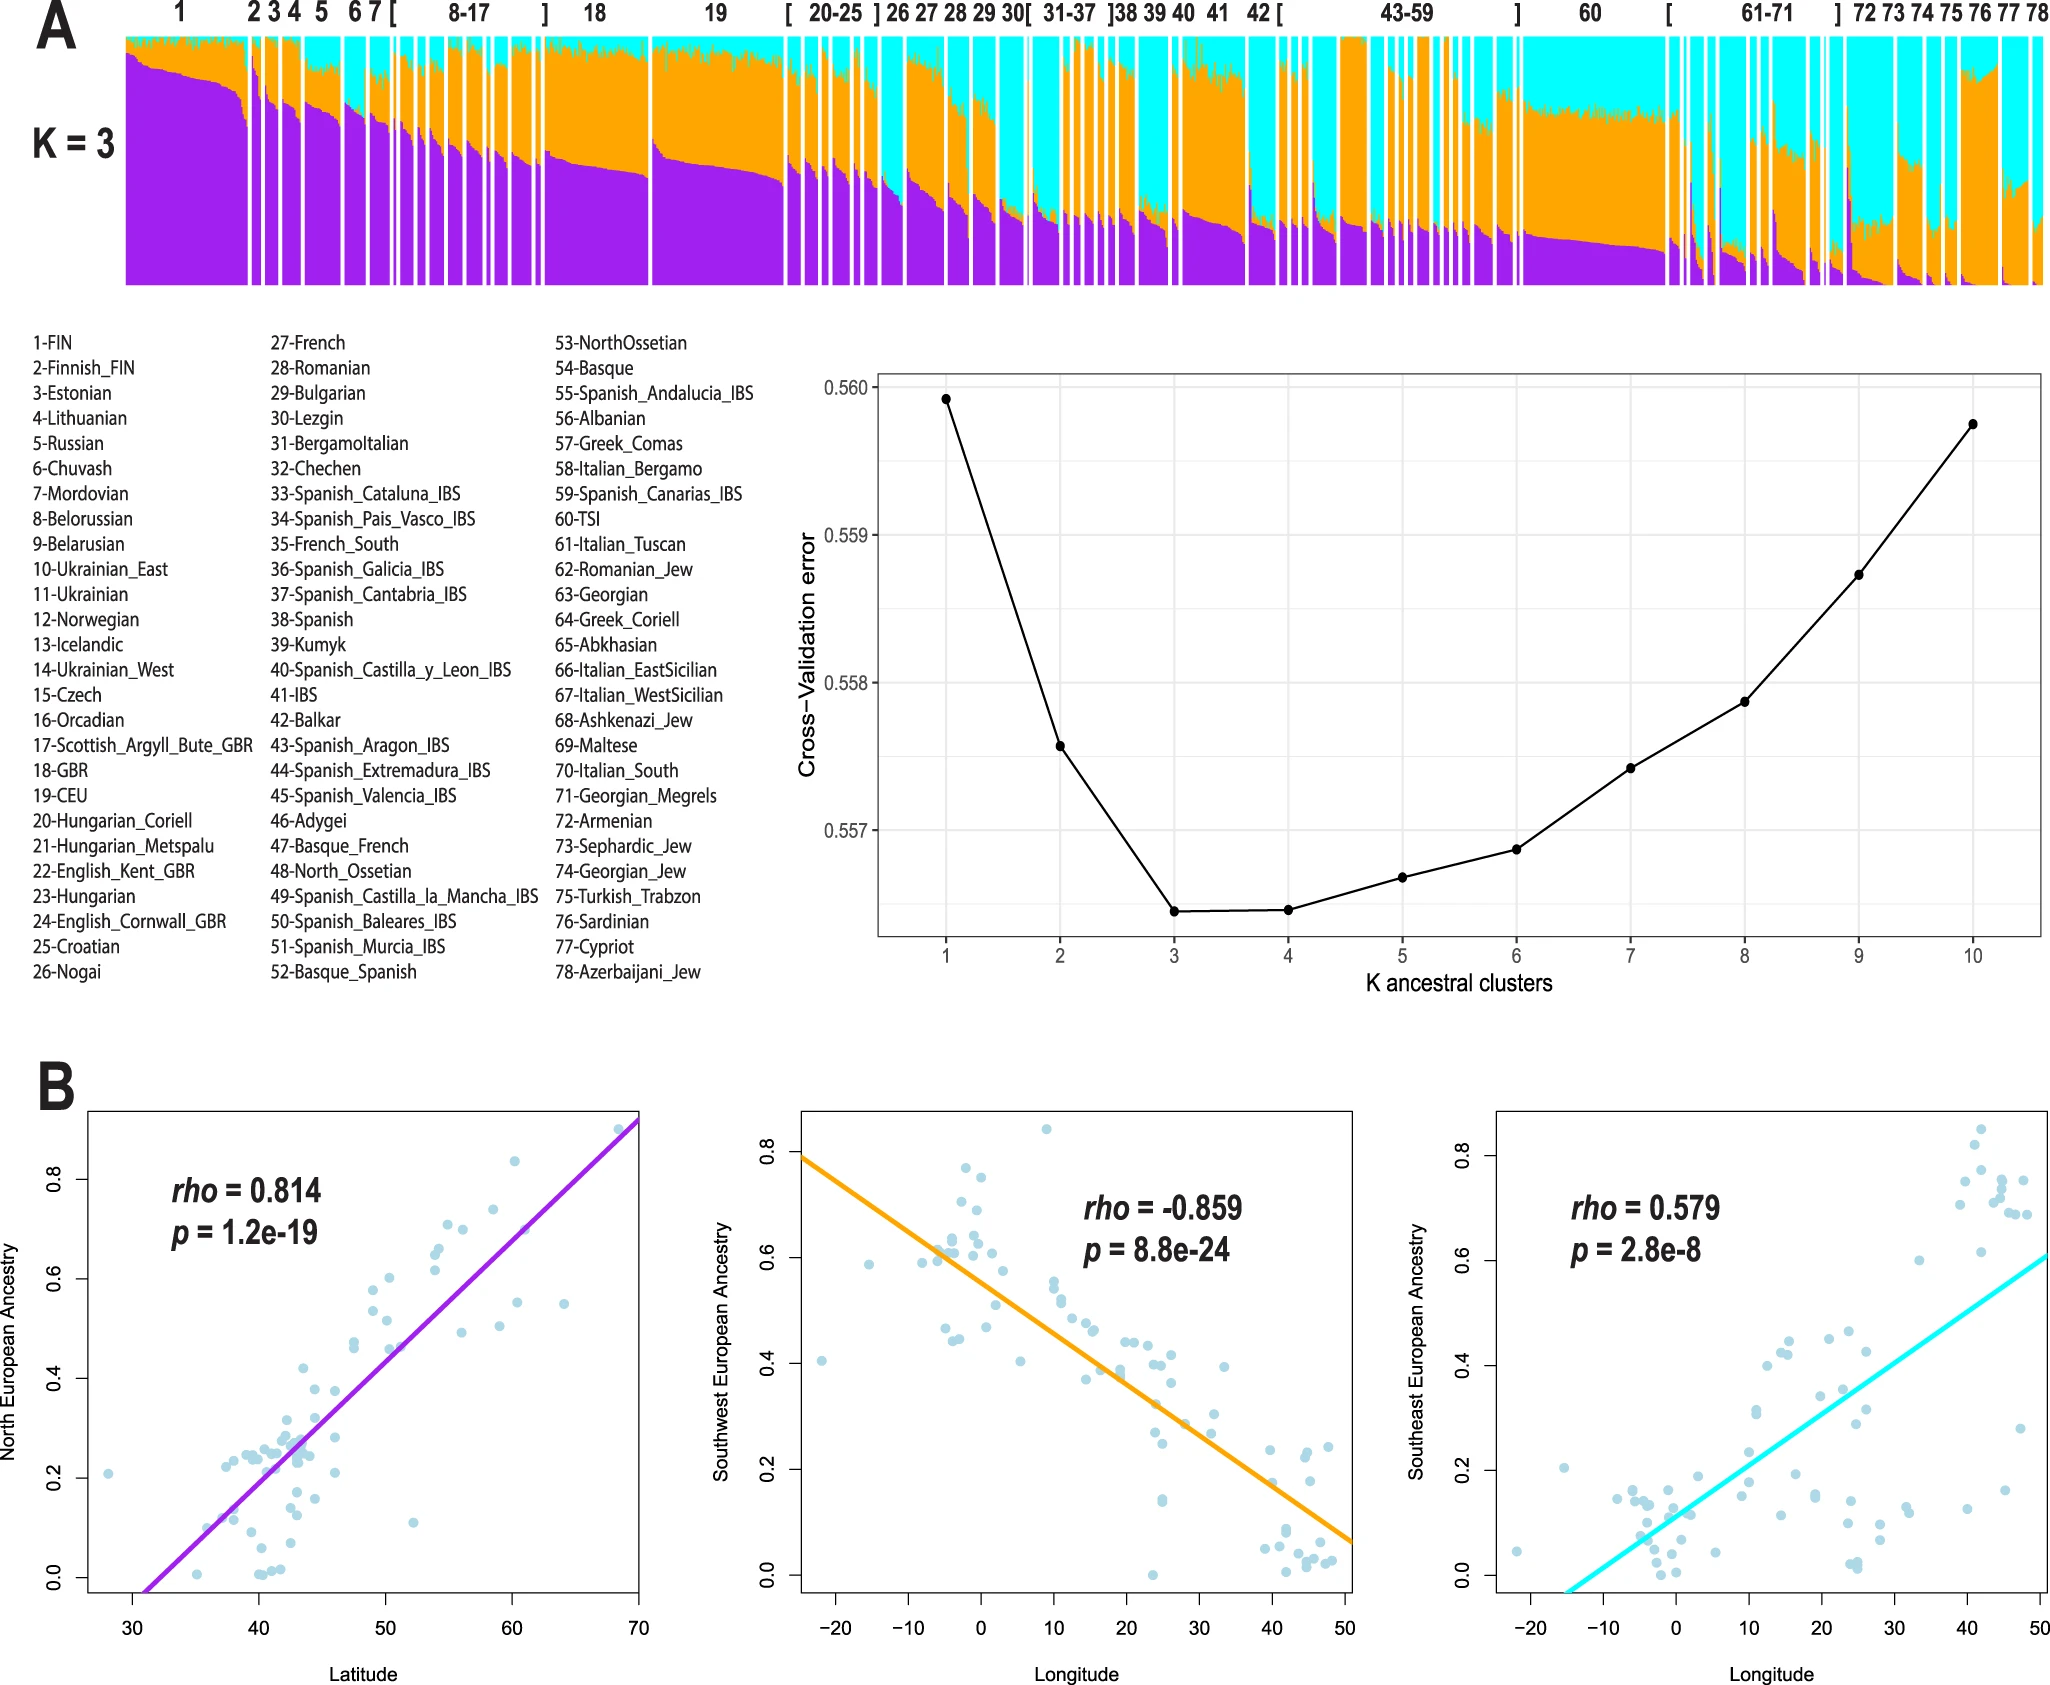Click the '78-Azerbaijani_Jew' legend entry
2050x1685 pixels.
(627, 972)
